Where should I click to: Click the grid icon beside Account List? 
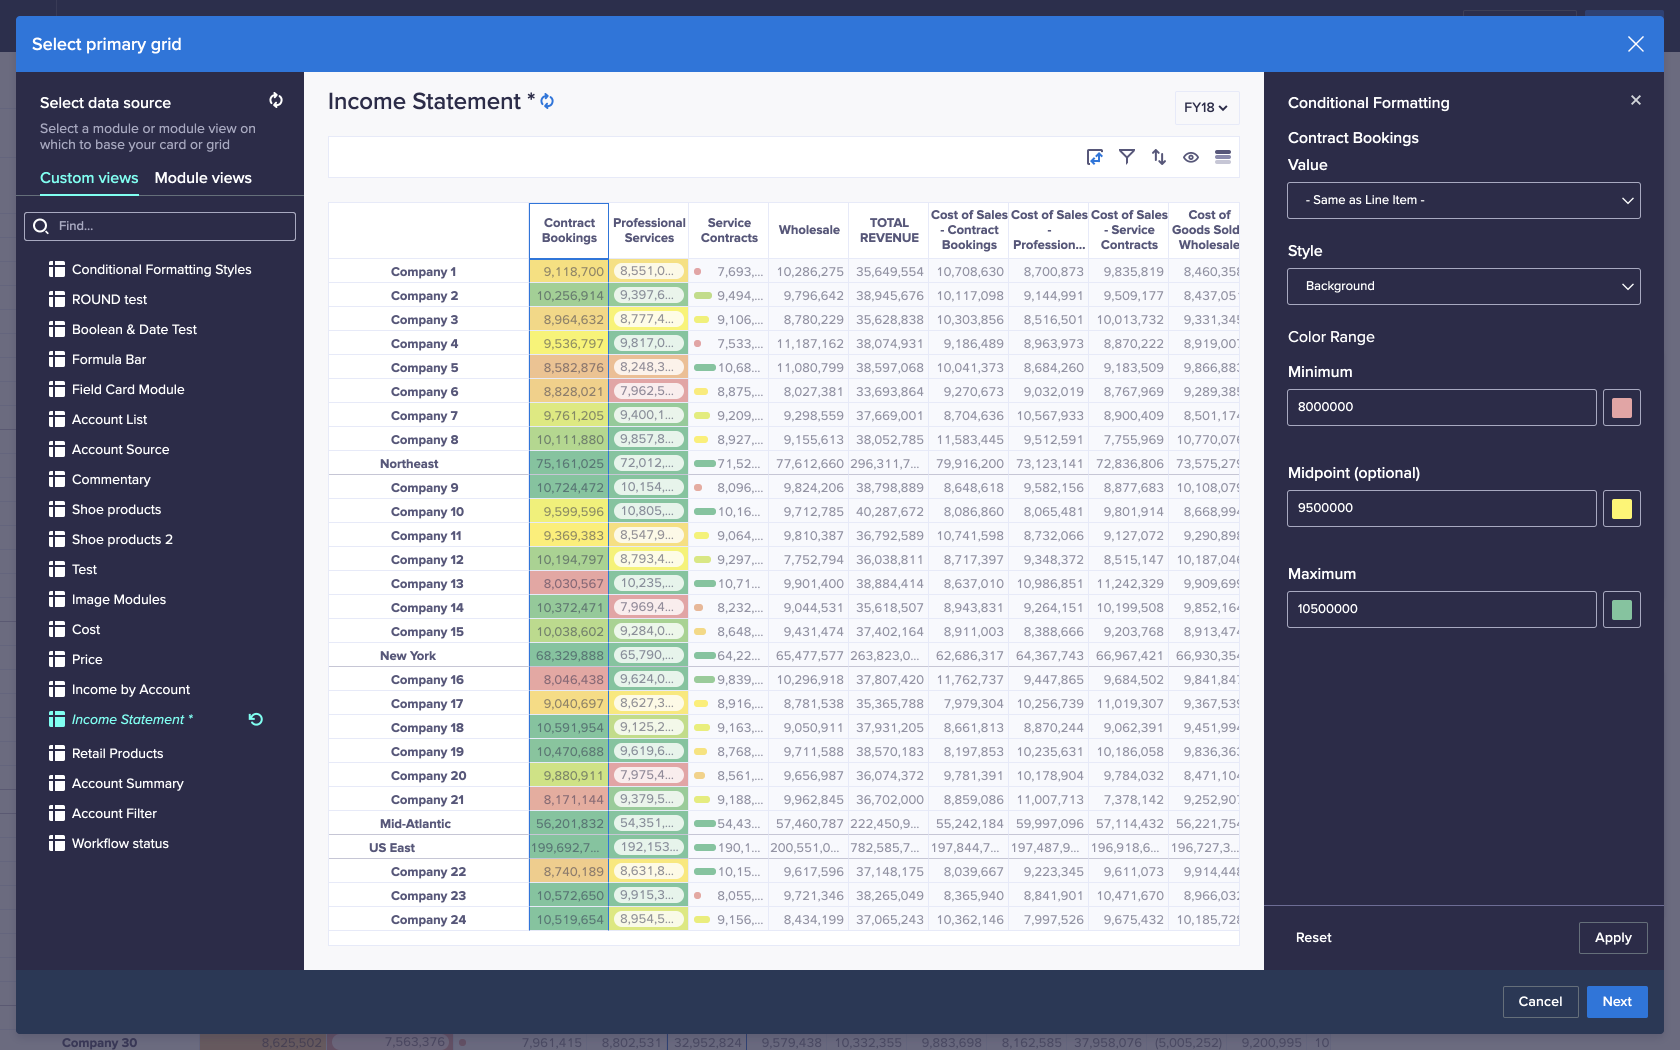coord(57,419)
